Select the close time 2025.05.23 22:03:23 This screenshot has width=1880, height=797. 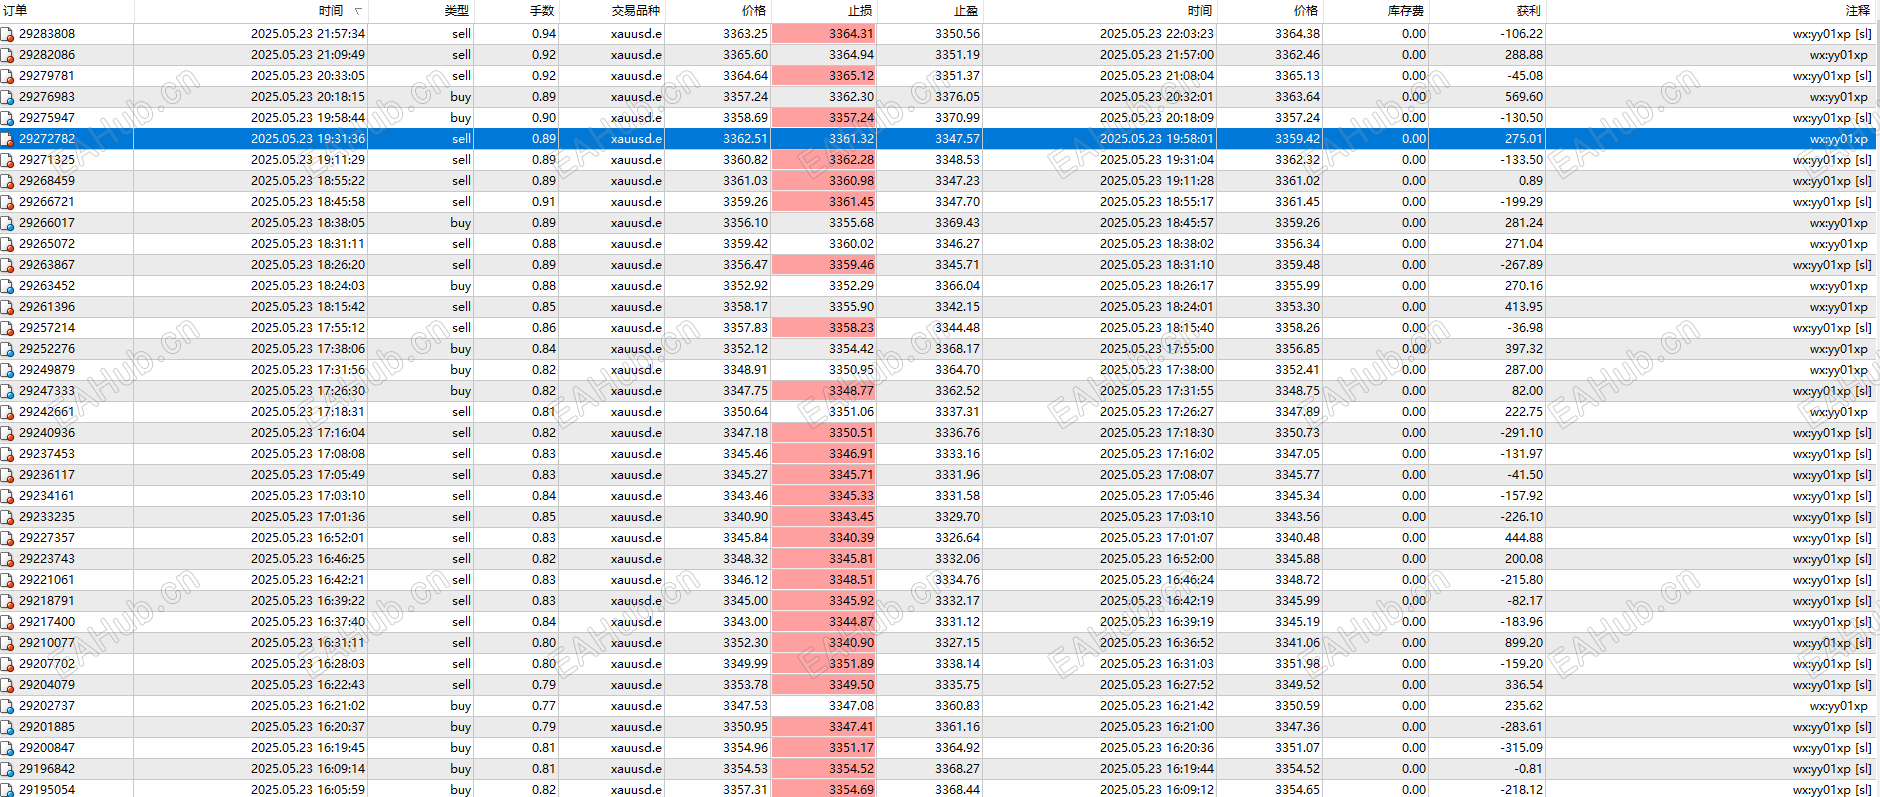pyautogui.click(x=1157, y=34)
